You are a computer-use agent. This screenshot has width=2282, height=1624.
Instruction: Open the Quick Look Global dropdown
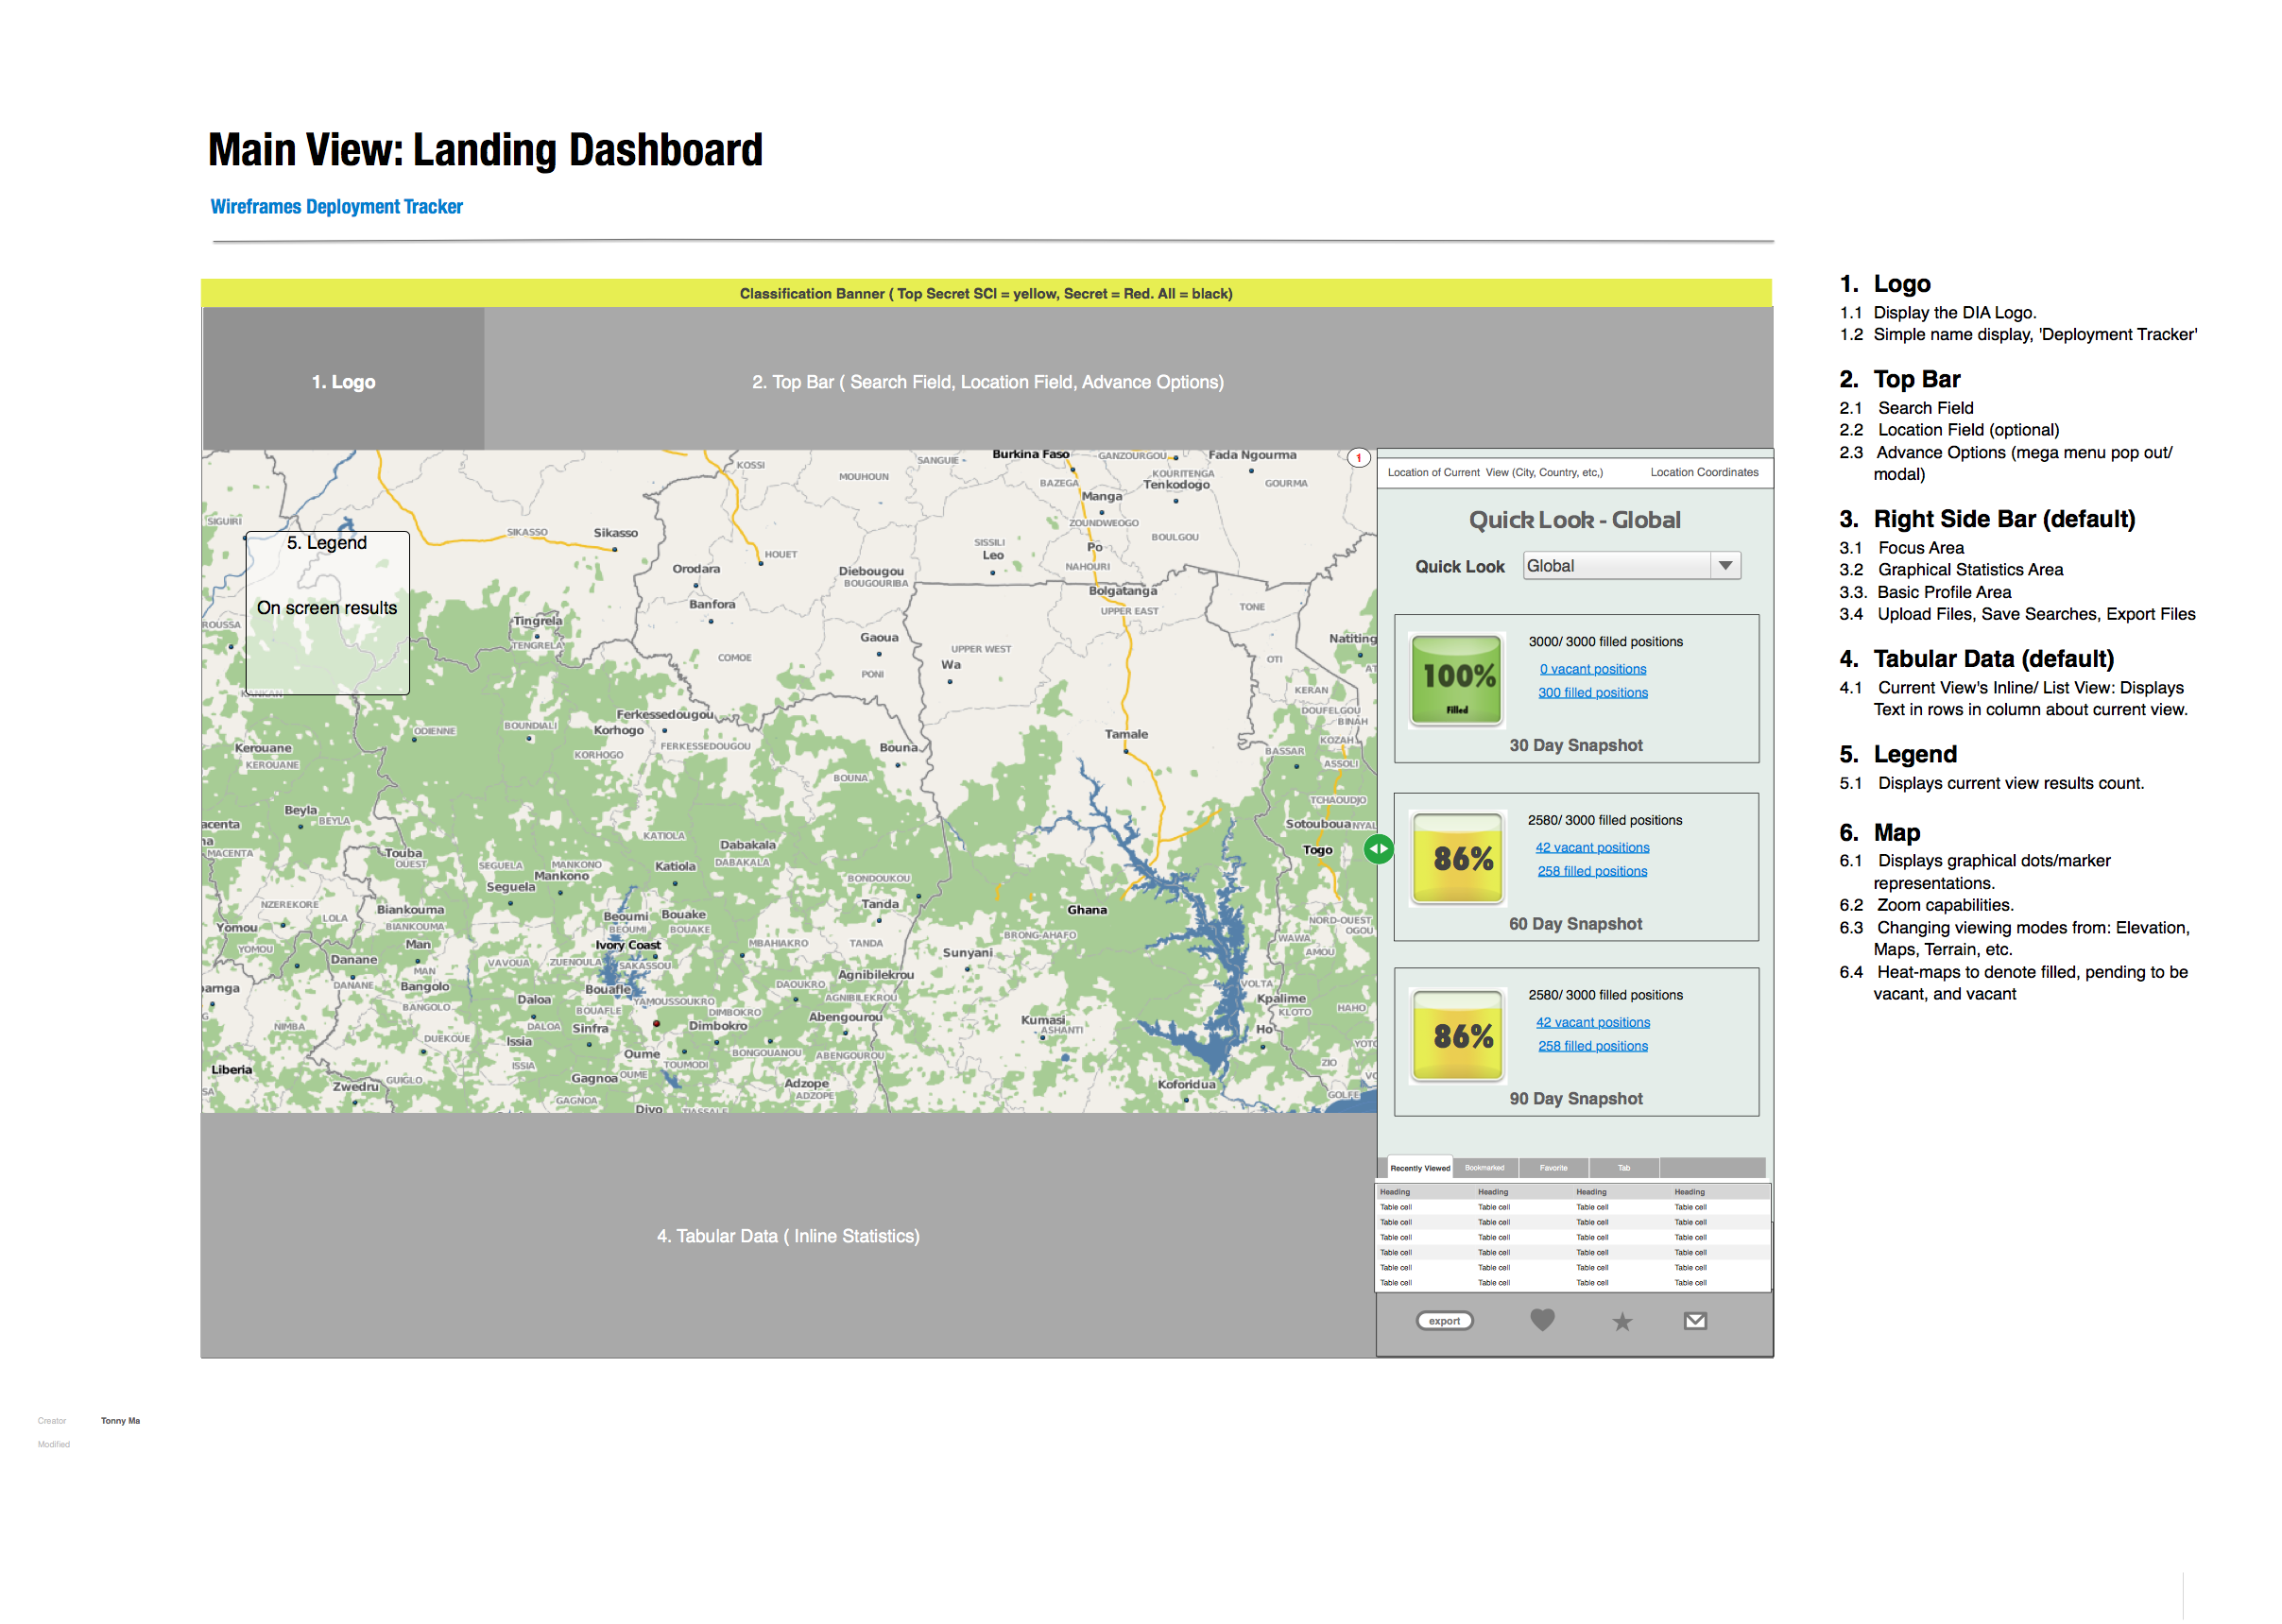click(x=1616, y=566)
